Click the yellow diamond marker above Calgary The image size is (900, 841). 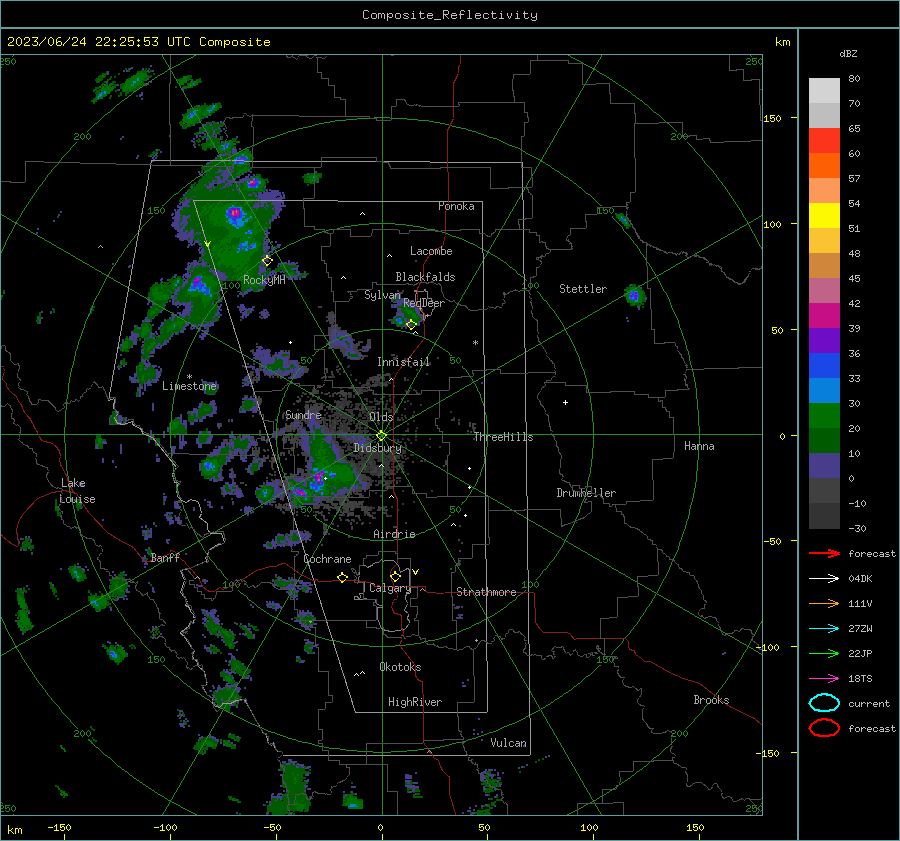click(395, 576)
